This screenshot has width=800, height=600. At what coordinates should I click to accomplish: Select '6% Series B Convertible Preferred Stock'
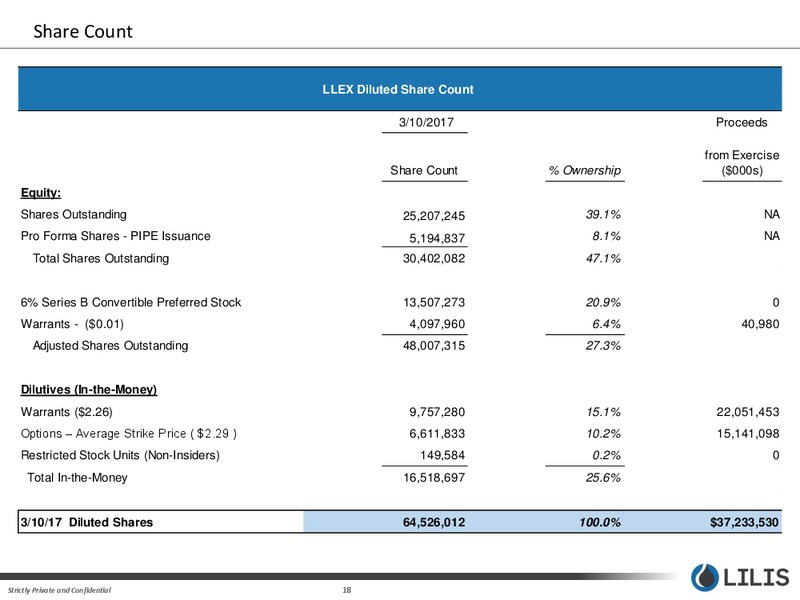131,303
